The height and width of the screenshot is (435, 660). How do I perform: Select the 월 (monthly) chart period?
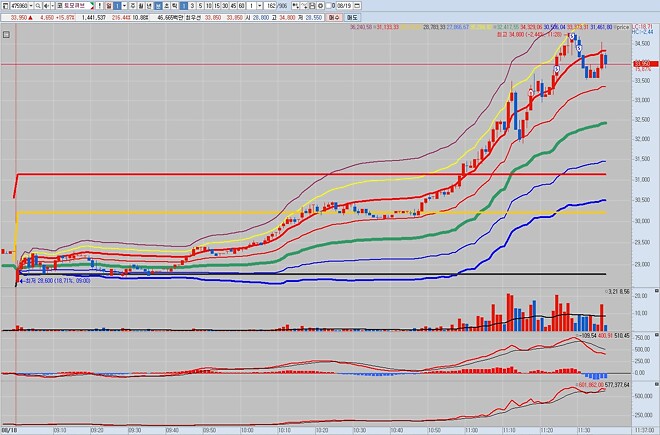click(141, 6)
